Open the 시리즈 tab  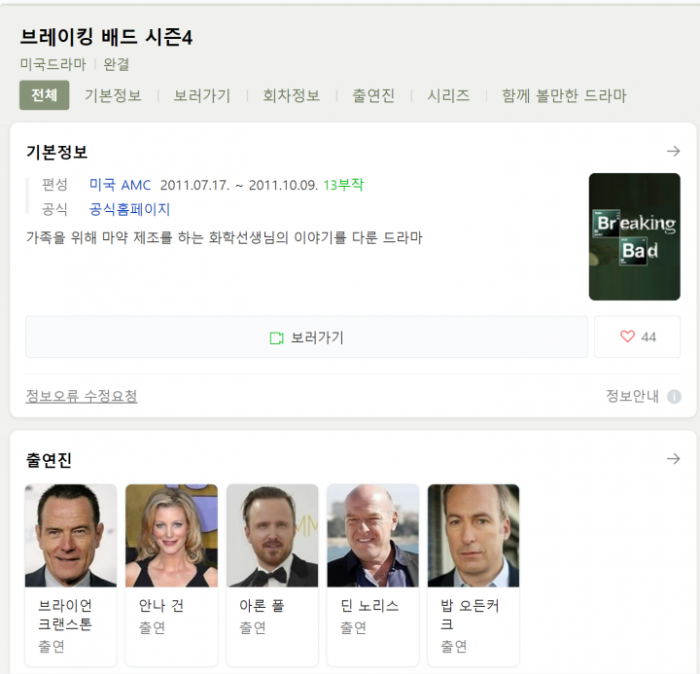(x=448, y=96)
